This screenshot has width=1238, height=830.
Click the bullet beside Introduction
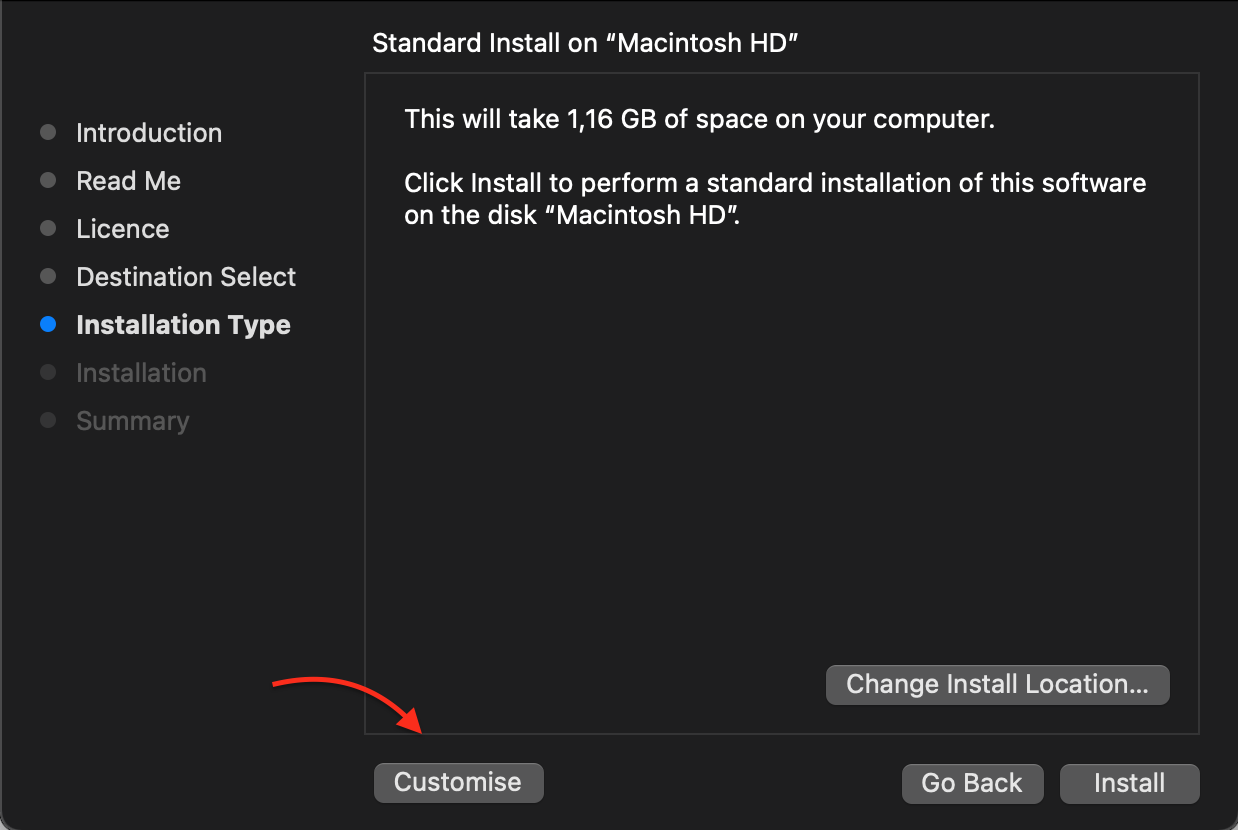click(48, 133)
